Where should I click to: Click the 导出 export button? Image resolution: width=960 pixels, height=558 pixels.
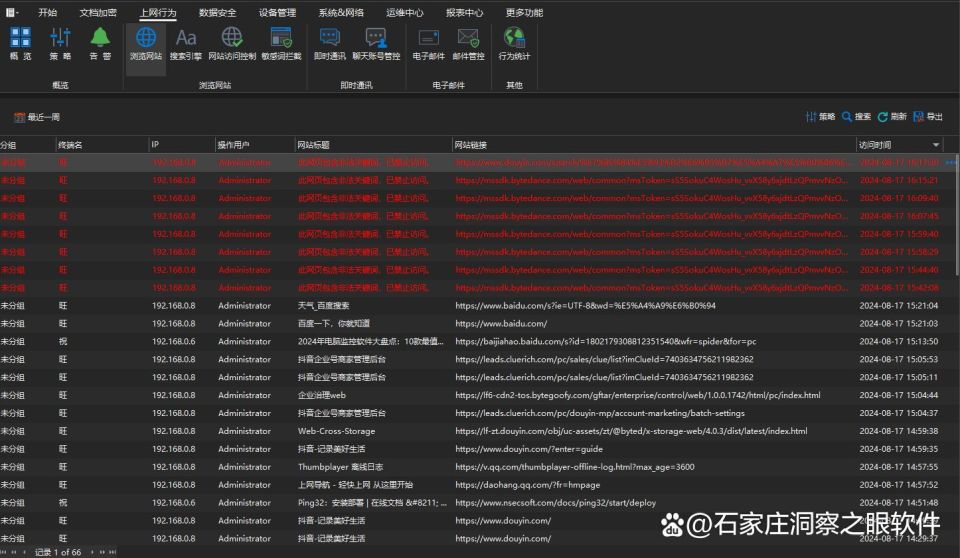click(928, 116)
